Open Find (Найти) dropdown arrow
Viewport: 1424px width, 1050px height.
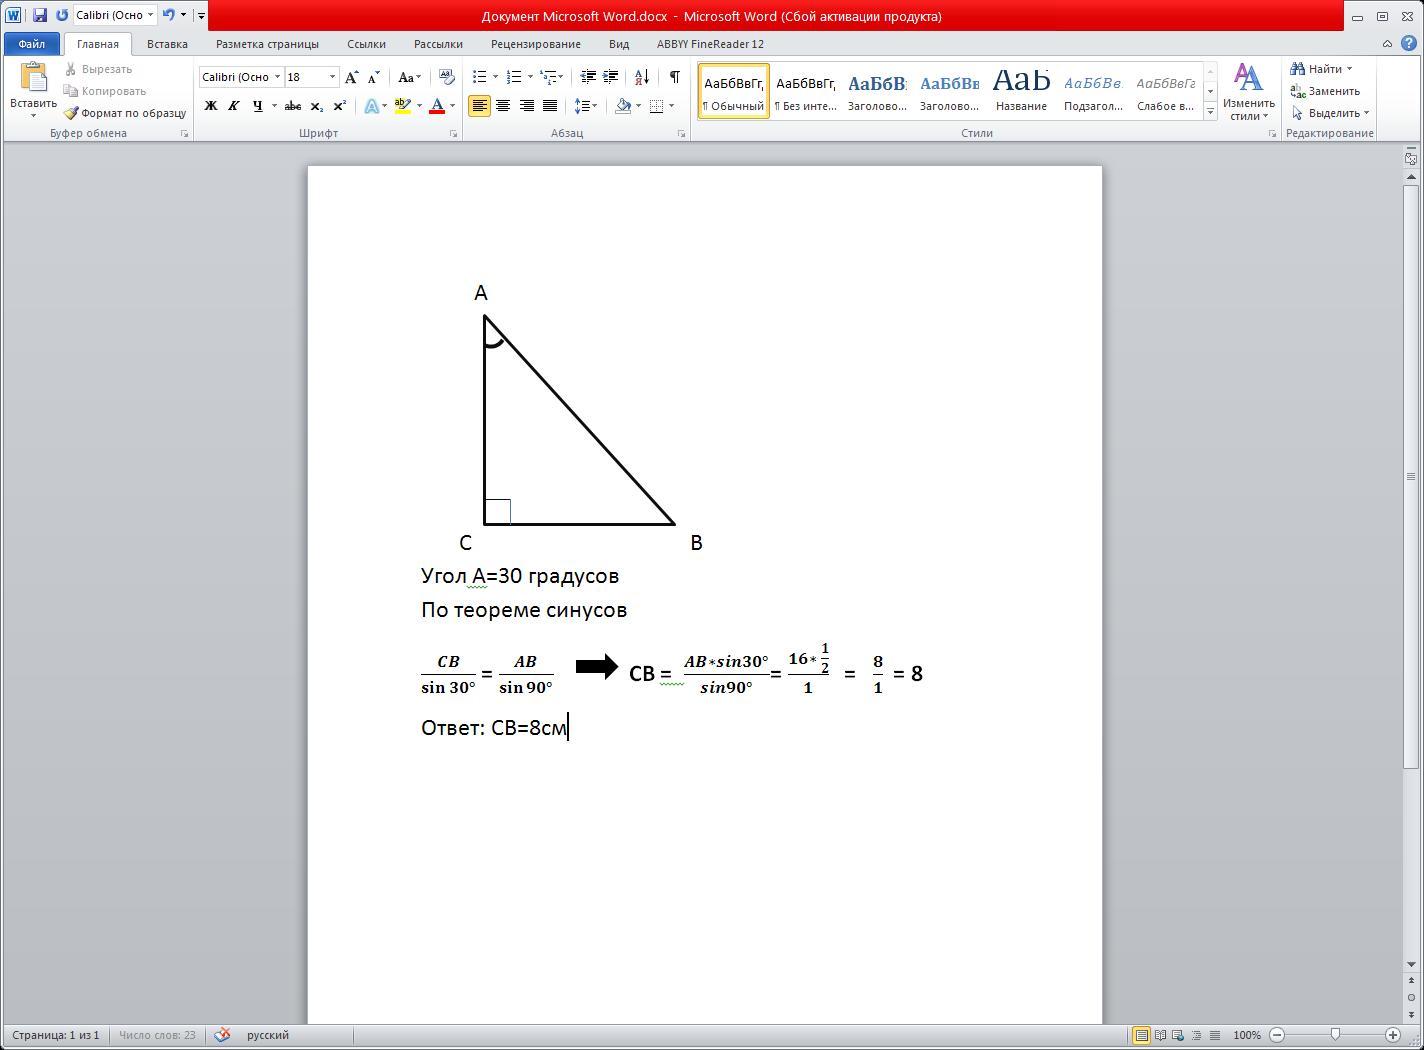point(1349,69)
